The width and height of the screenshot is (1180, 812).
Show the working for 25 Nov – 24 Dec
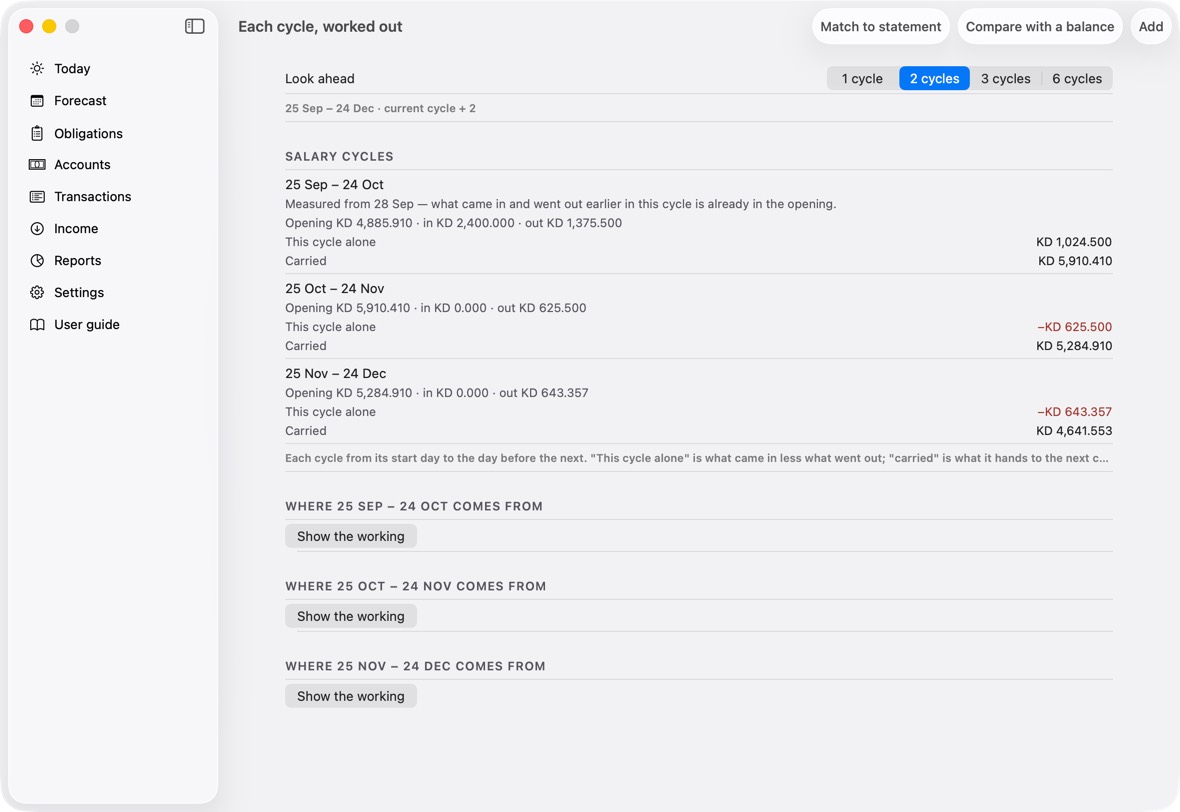coord(351,696)
